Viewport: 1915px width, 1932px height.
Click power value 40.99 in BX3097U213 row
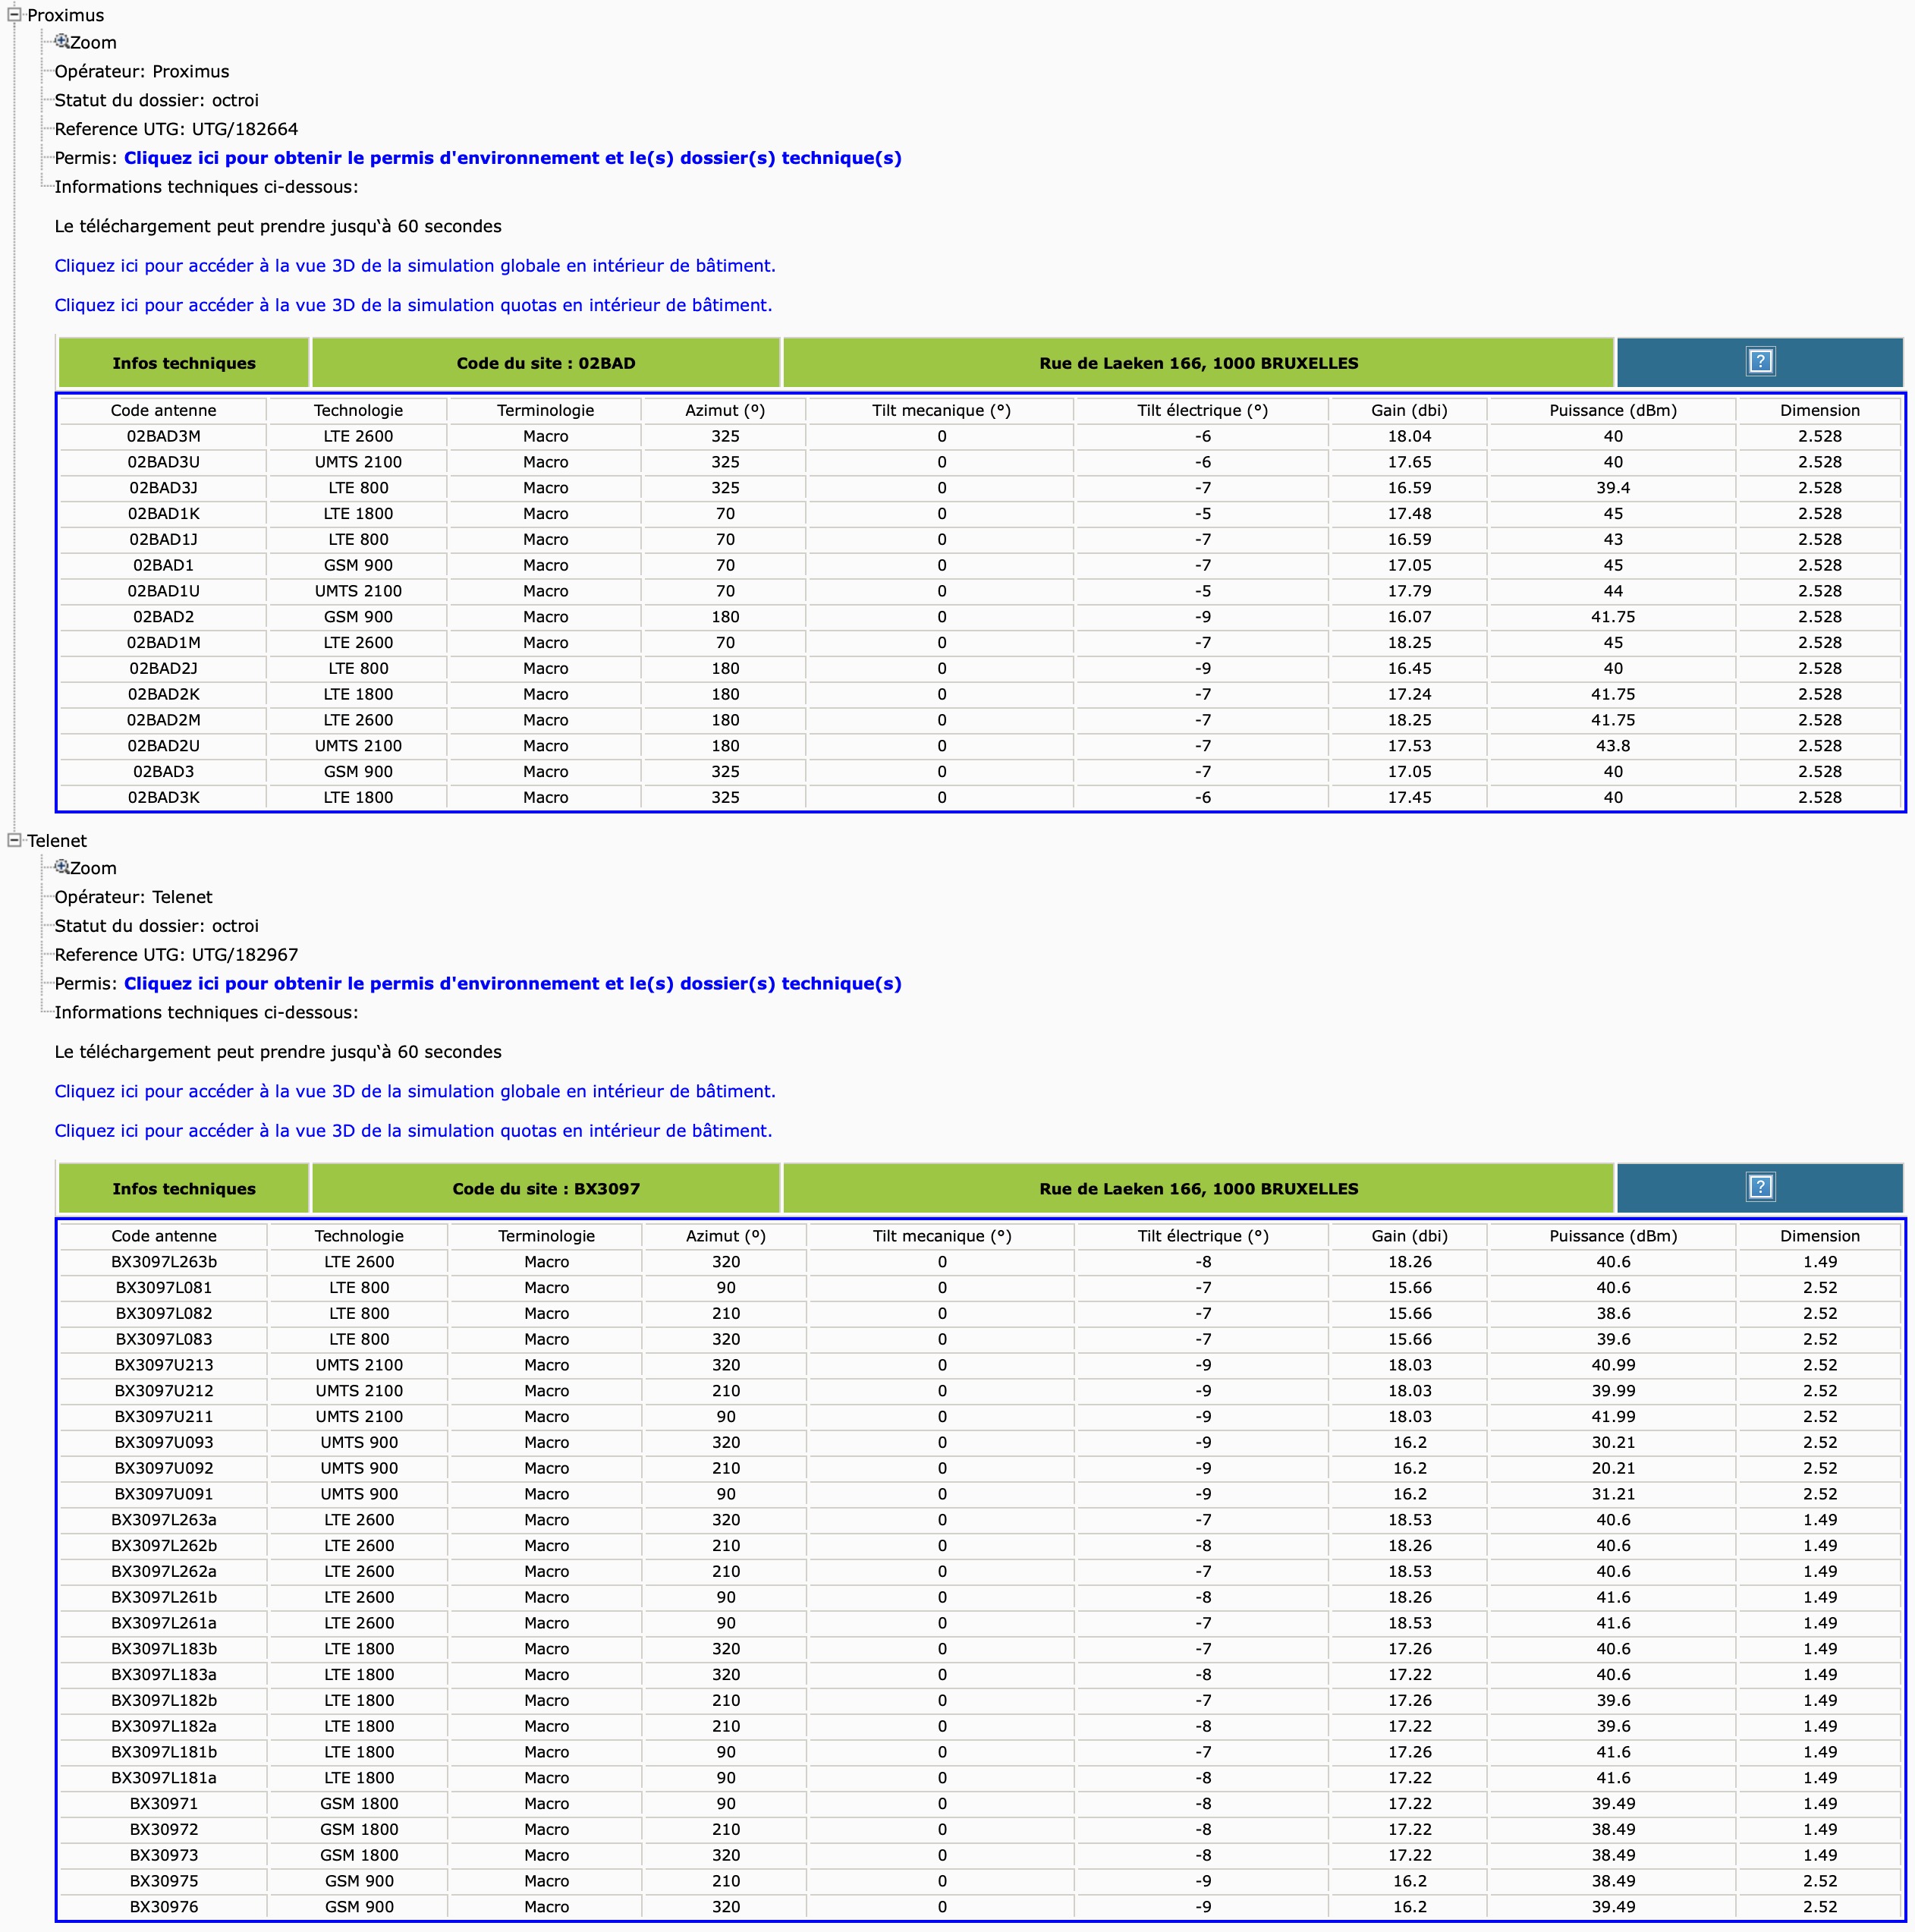[1613, 1365]
